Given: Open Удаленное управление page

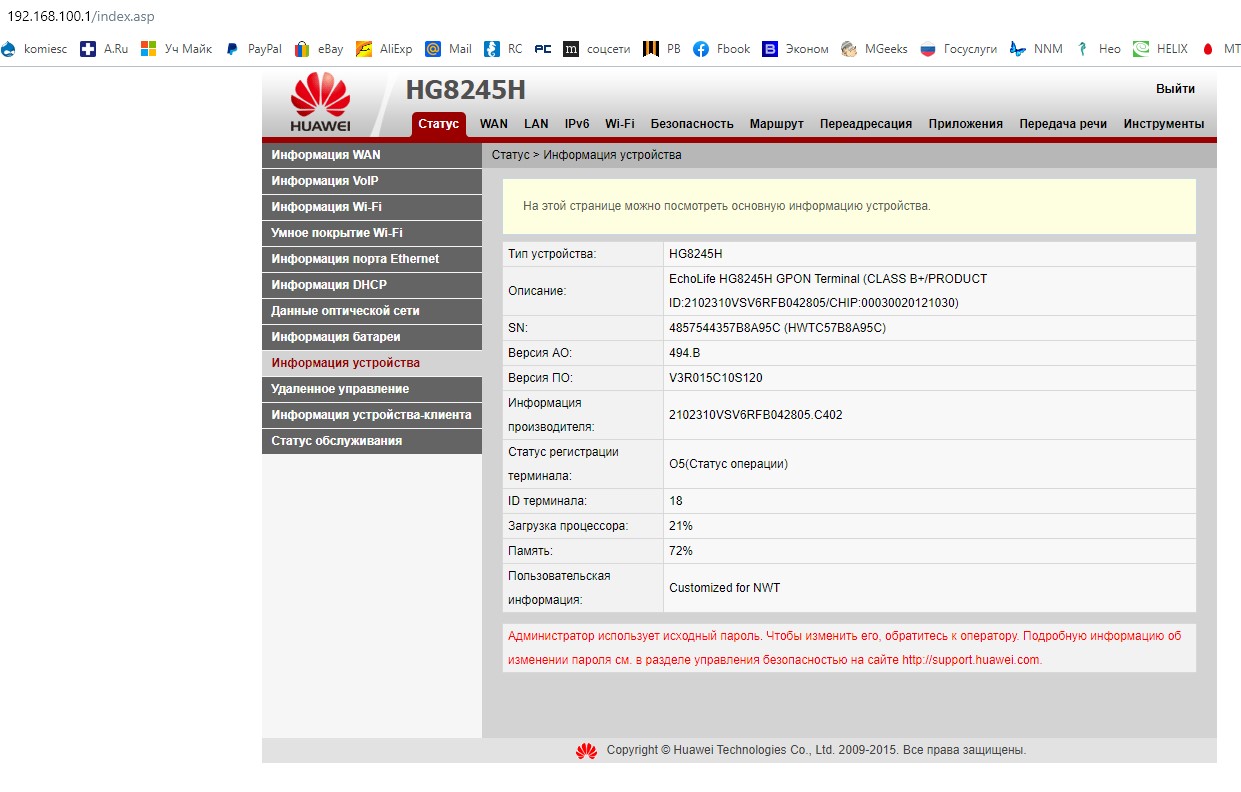Looking at the screenshot, I should [x=372, y=389].
